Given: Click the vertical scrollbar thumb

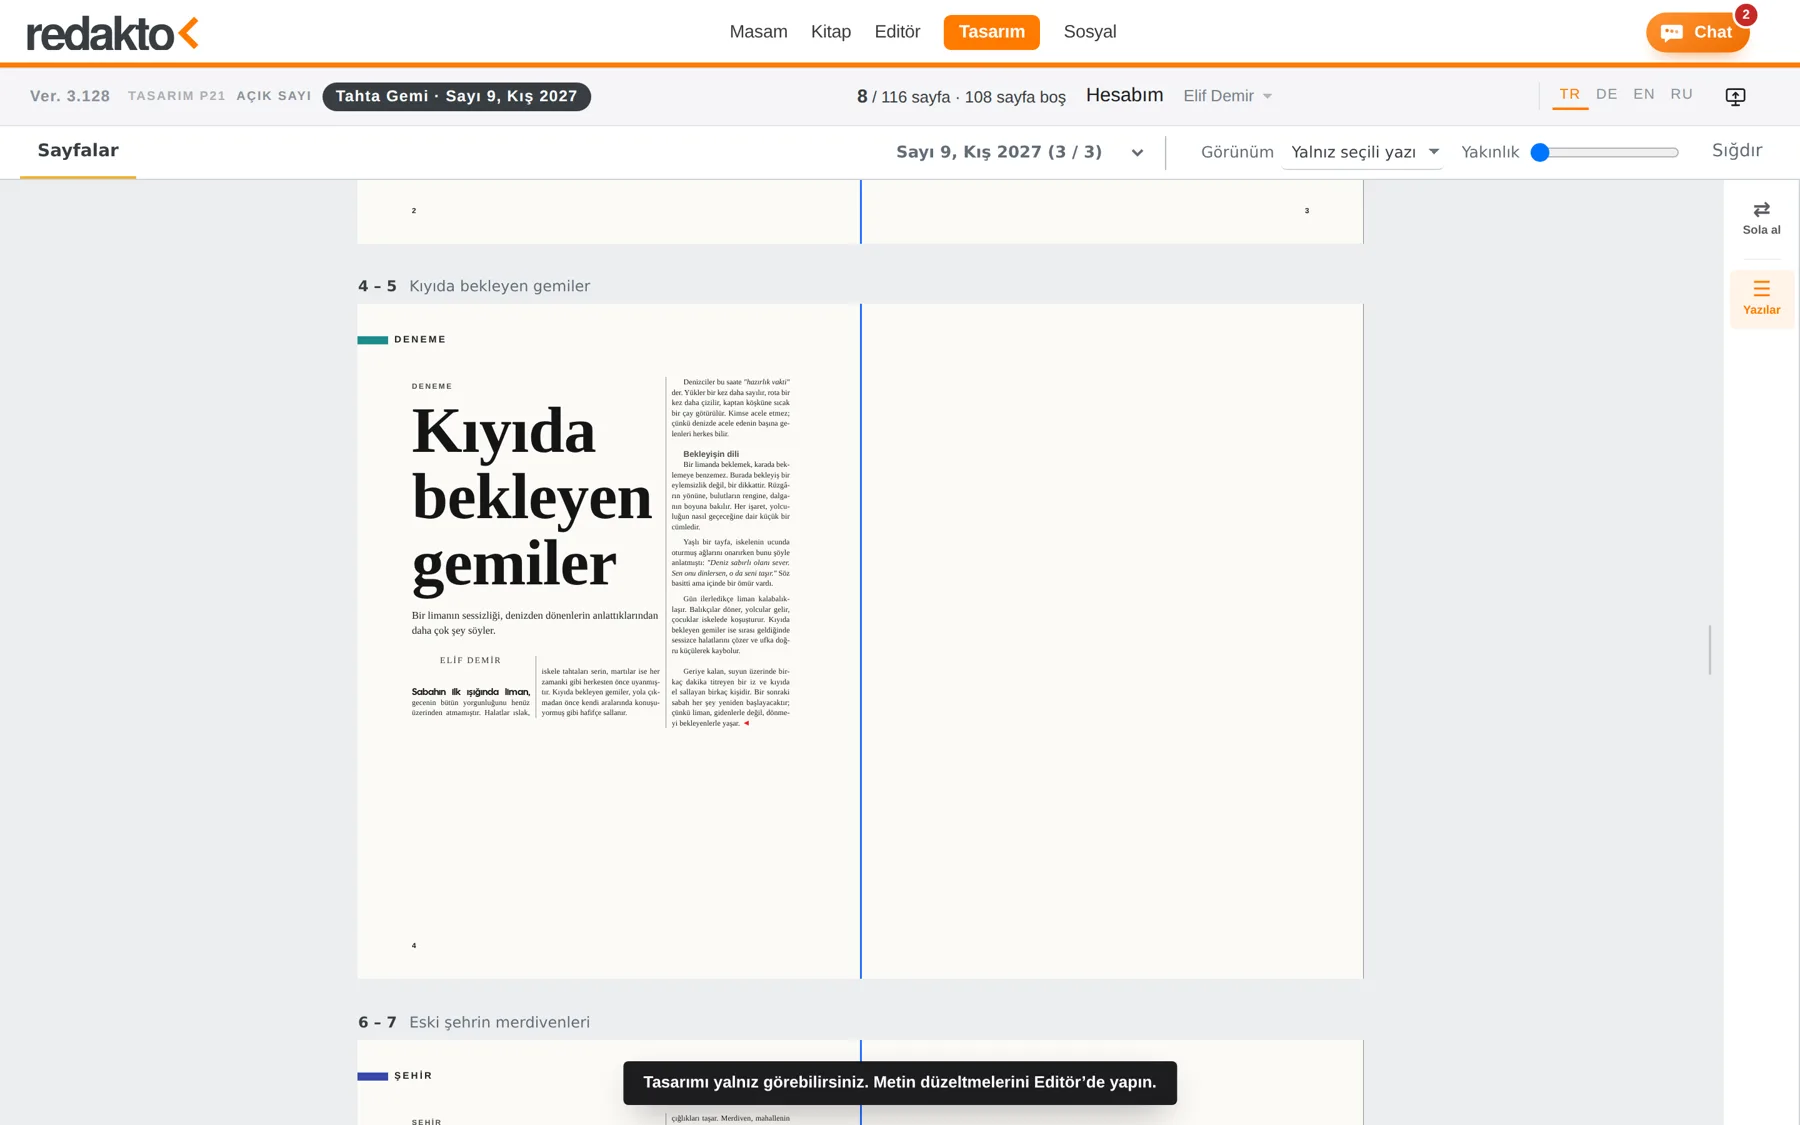Looking at the screenshot, I should coord(1710,650).
